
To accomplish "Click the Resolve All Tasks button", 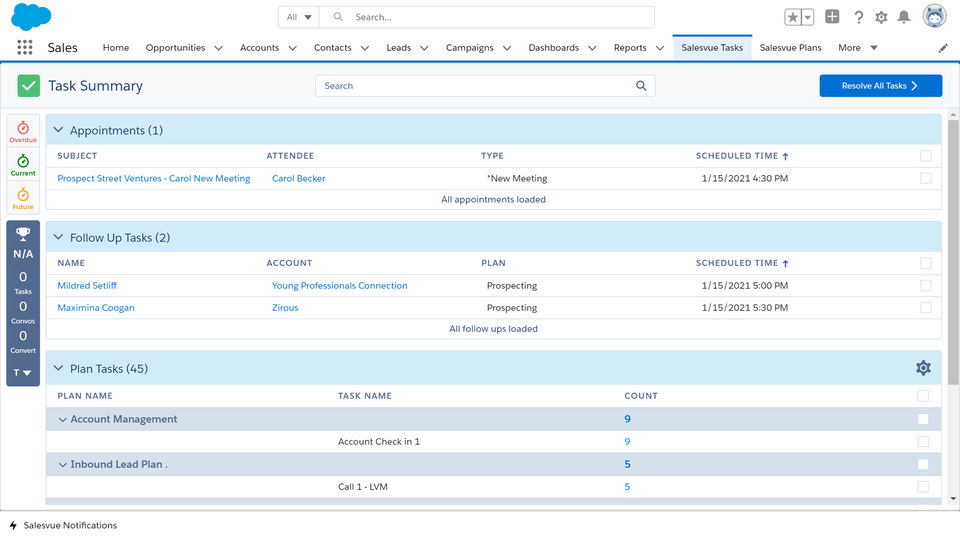I will pos(880,86).
